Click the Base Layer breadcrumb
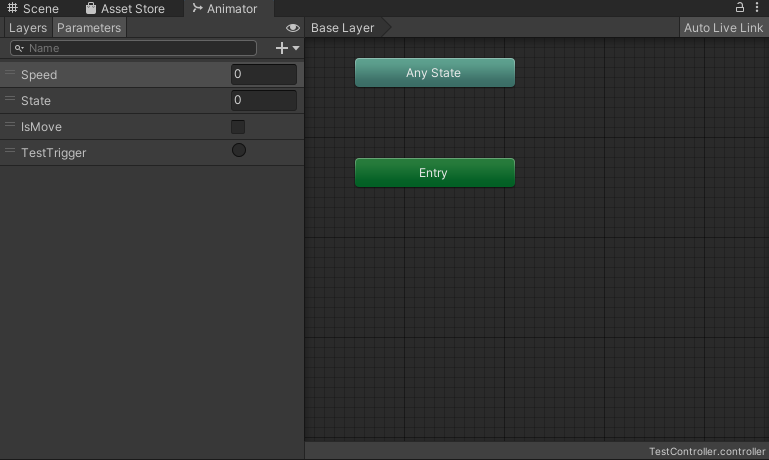This screenshot has height=460, width=769. [343, 28]
